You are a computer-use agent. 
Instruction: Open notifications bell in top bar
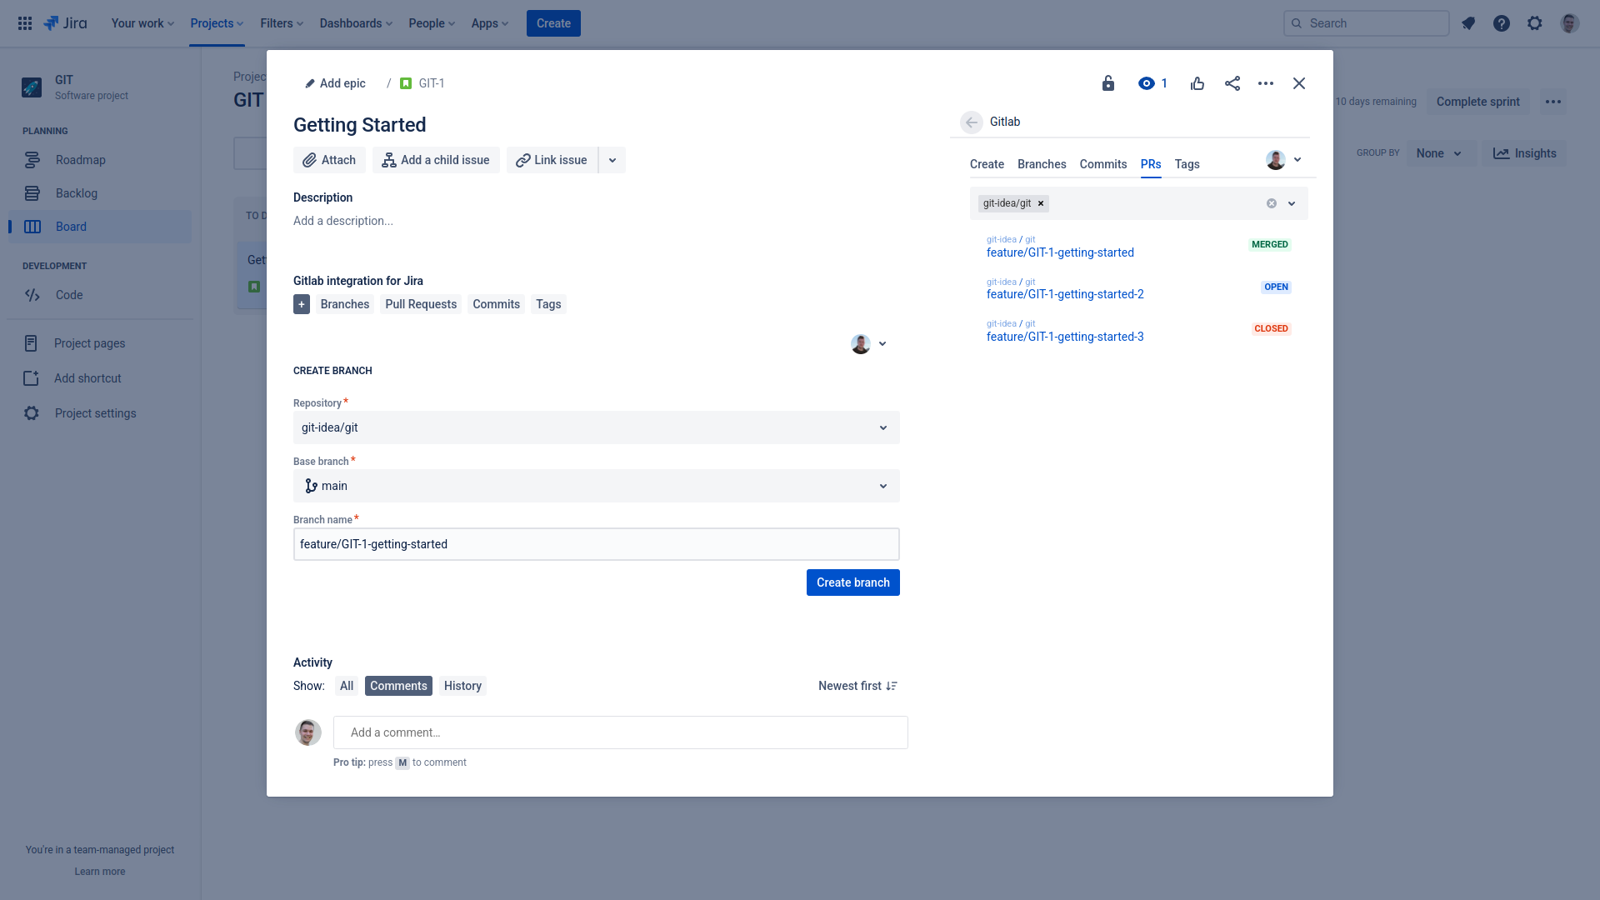click(x=1468, y=23)
